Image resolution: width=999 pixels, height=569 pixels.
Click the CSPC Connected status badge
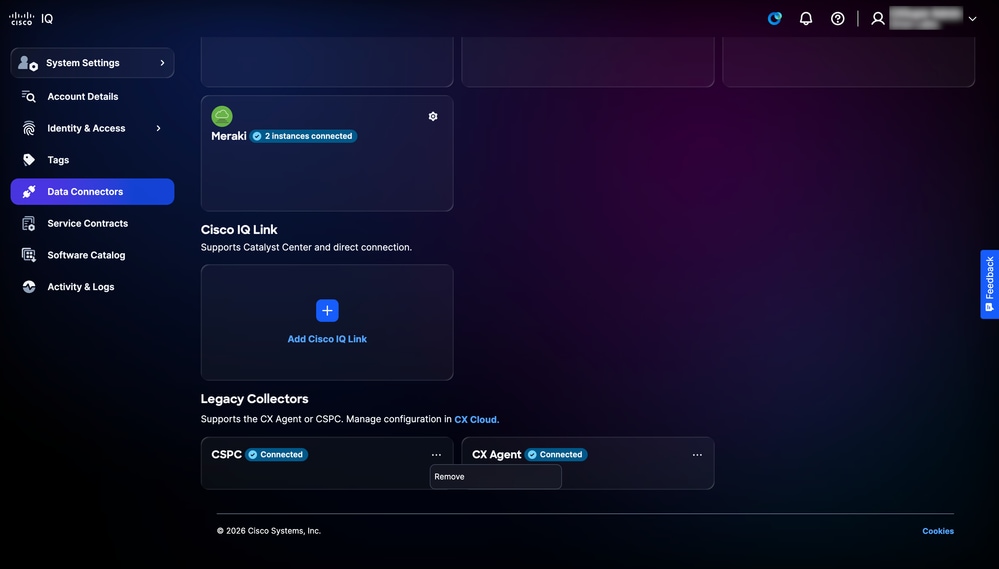tap(277, 454)
